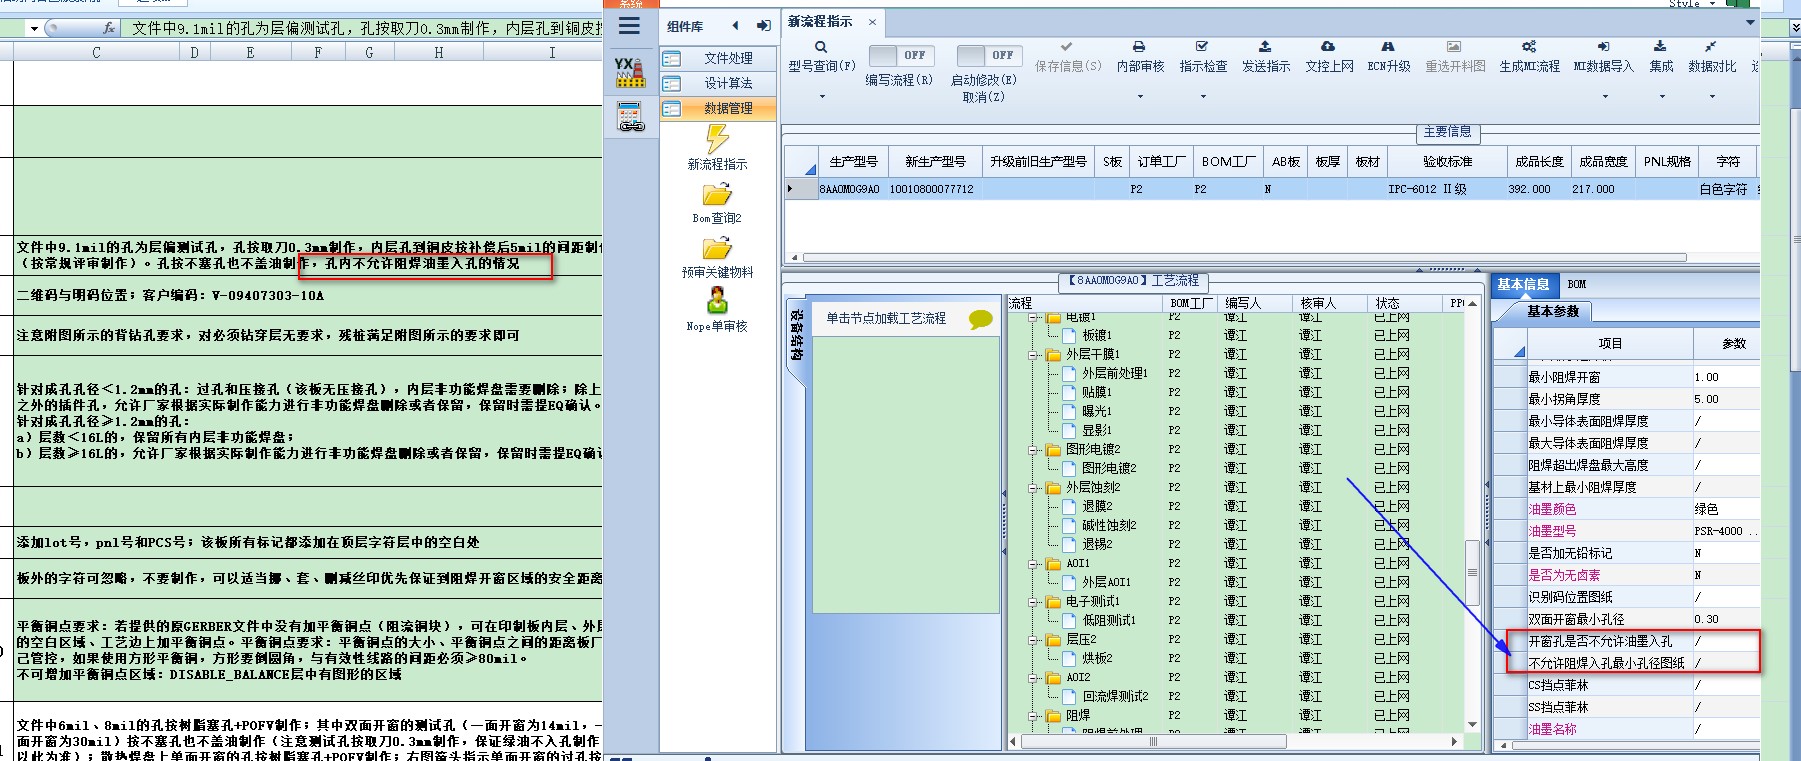1801x761 pixels.
Task: Open Bom查询2 folder icon
Action: (717, 194)
